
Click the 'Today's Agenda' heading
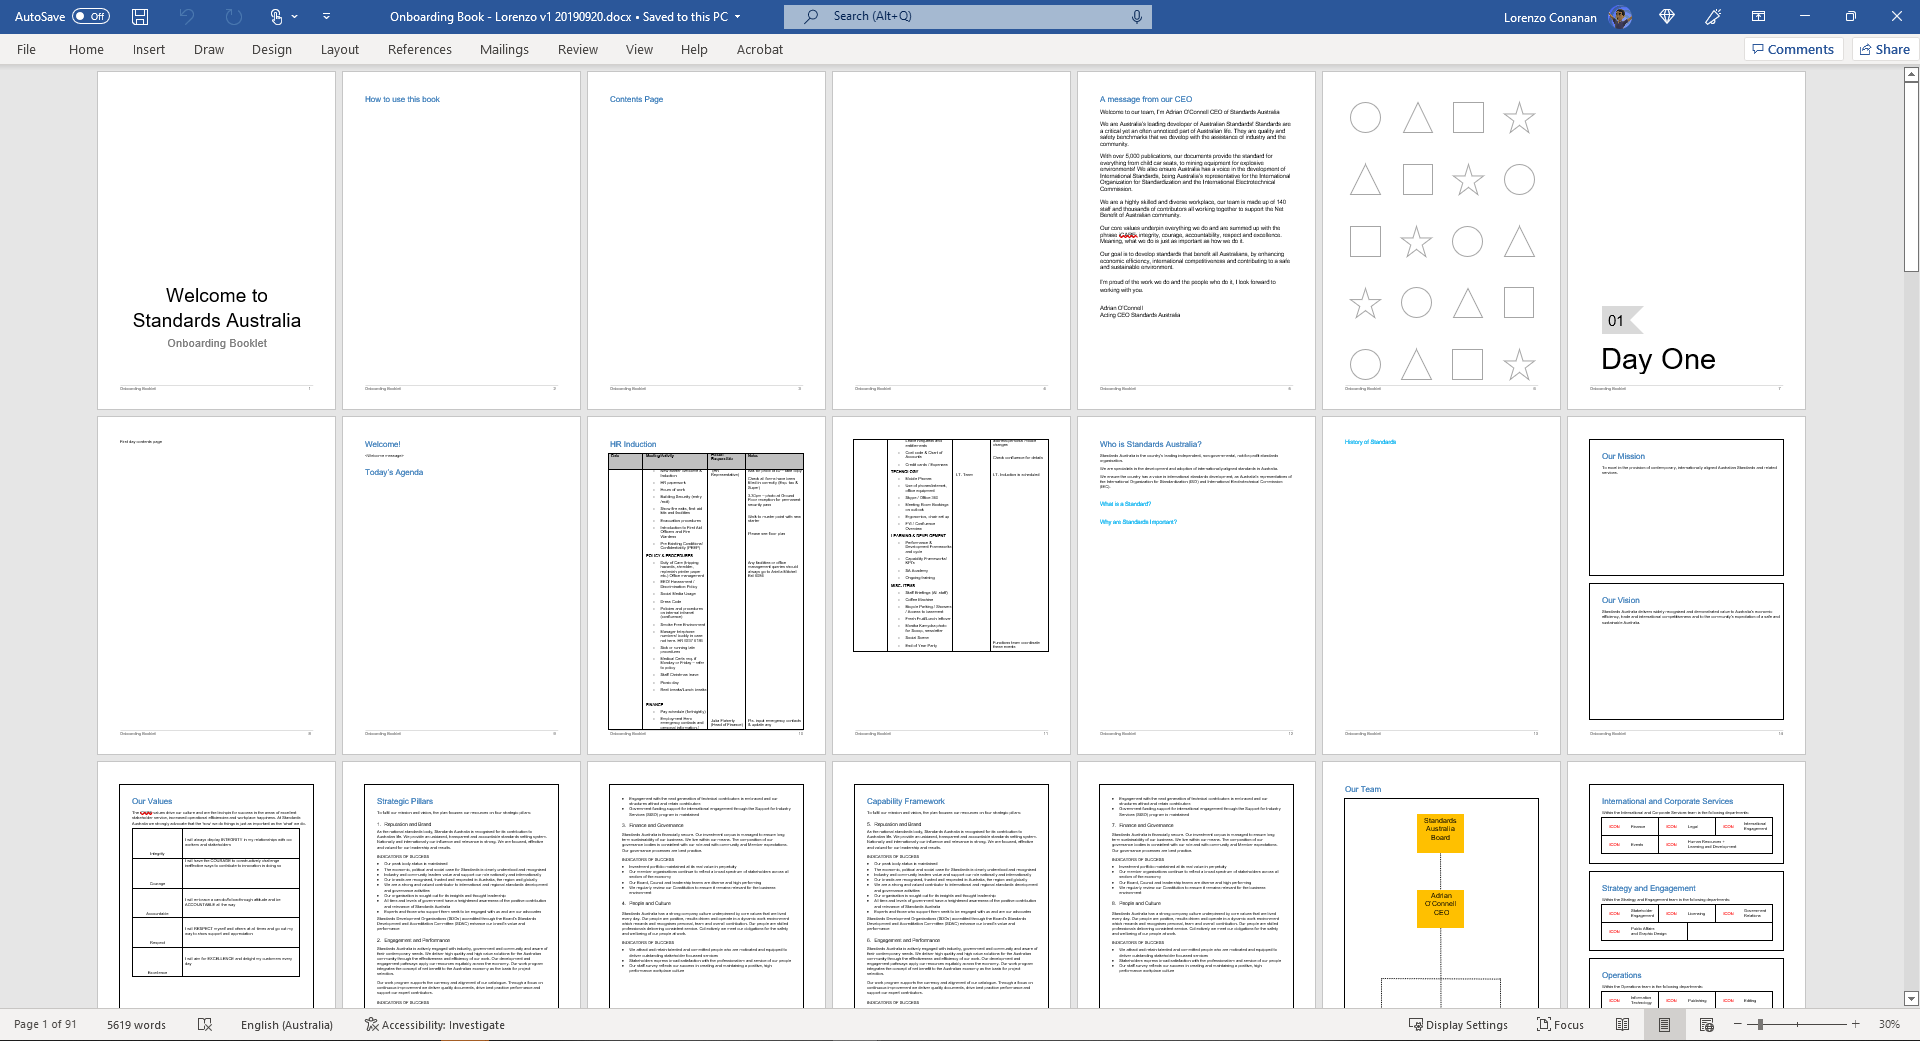[x=394, y=472]
